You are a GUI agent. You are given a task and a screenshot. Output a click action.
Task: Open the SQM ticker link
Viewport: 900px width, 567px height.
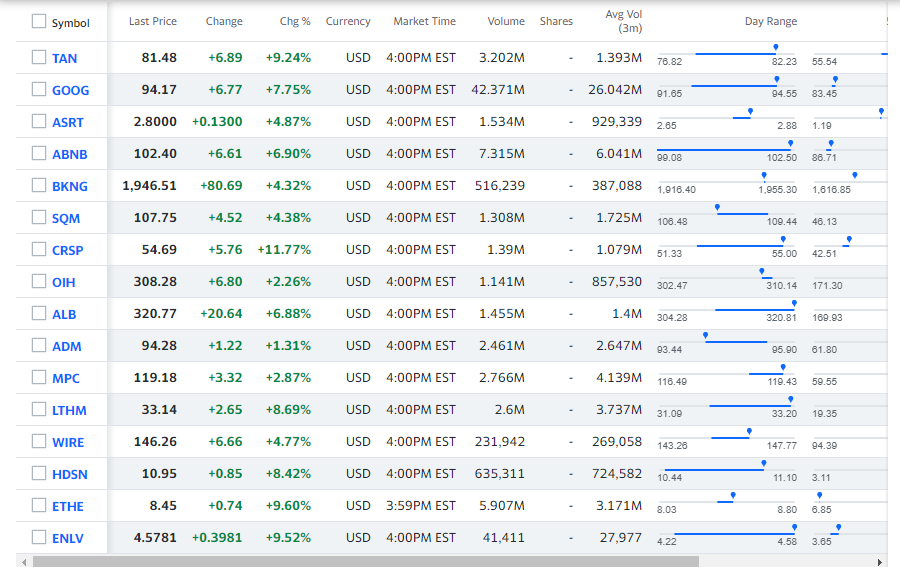(66, 219)
